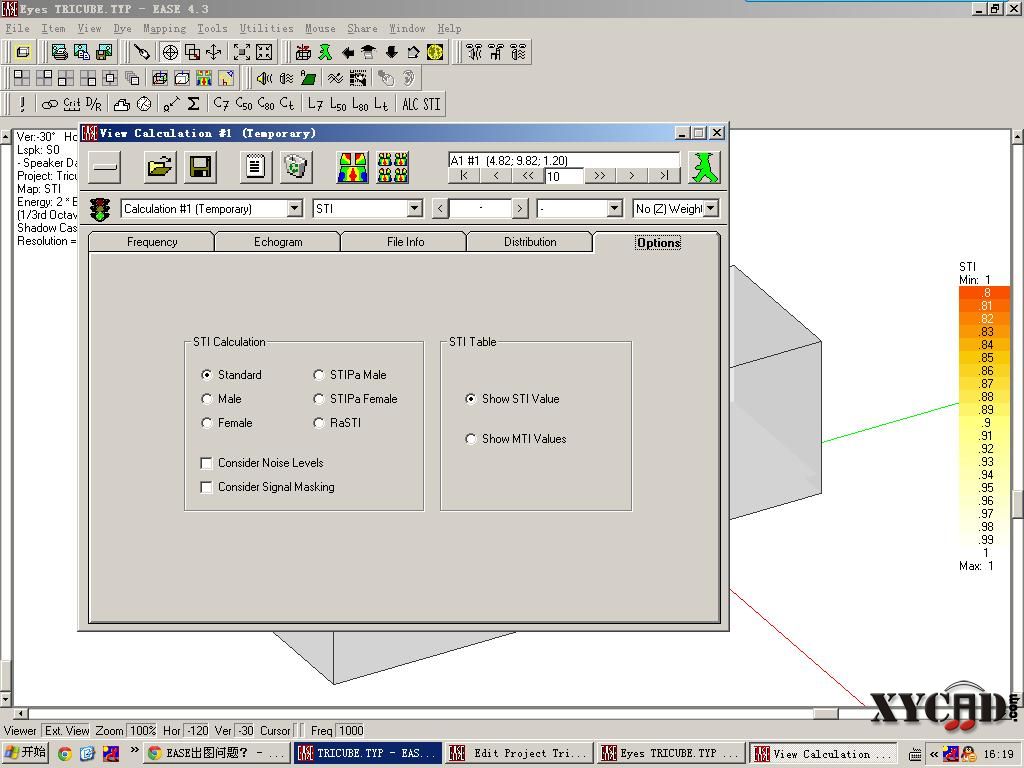Click the traffic light icon
The height and width of the screenshot is (768, 1024).
point(100,209)
